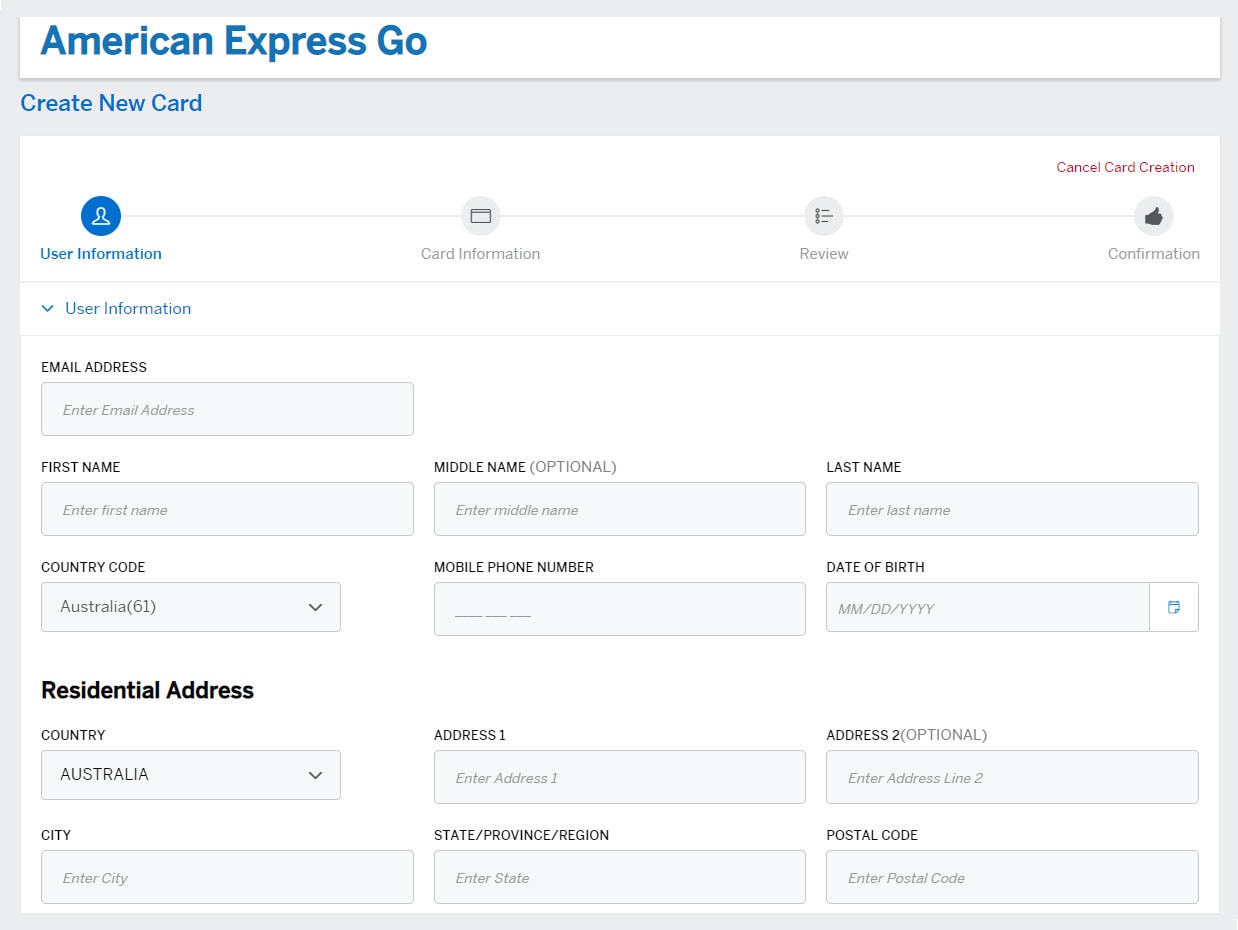Screen dimensions: 1238x930
Task: Open the Country Code selector
Action: click(190, 607)
